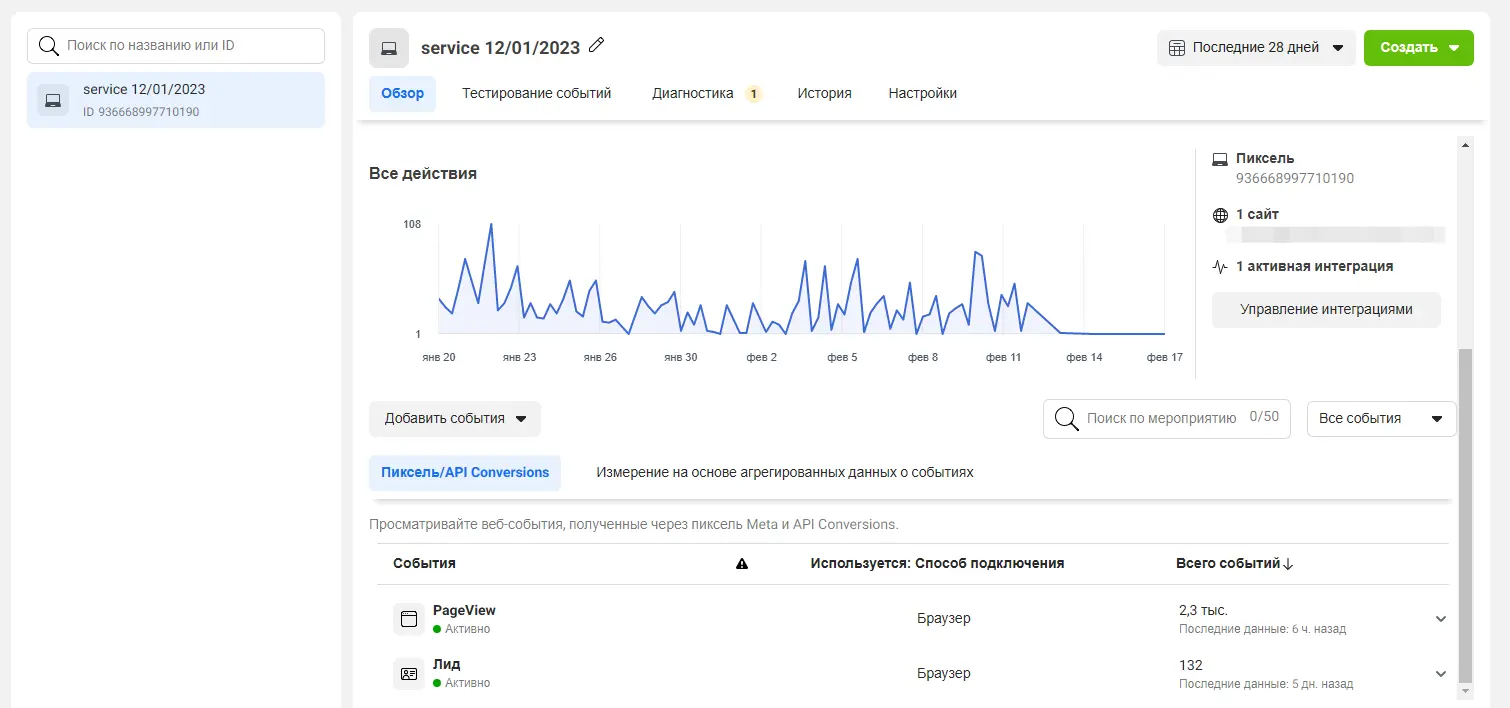Click the warning triangle icon in events header

pos(742,564)
